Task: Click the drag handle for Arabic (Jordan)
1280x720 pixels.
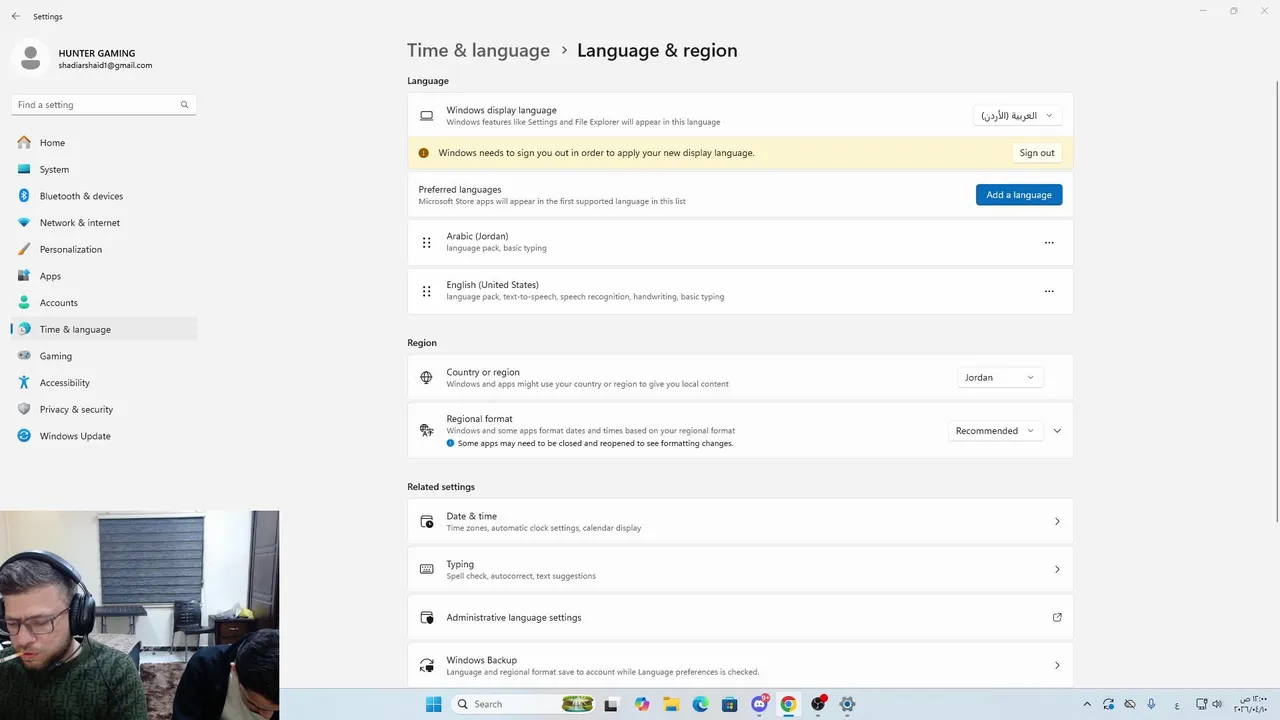Action: pyautogui.click(x=426, y=242)
